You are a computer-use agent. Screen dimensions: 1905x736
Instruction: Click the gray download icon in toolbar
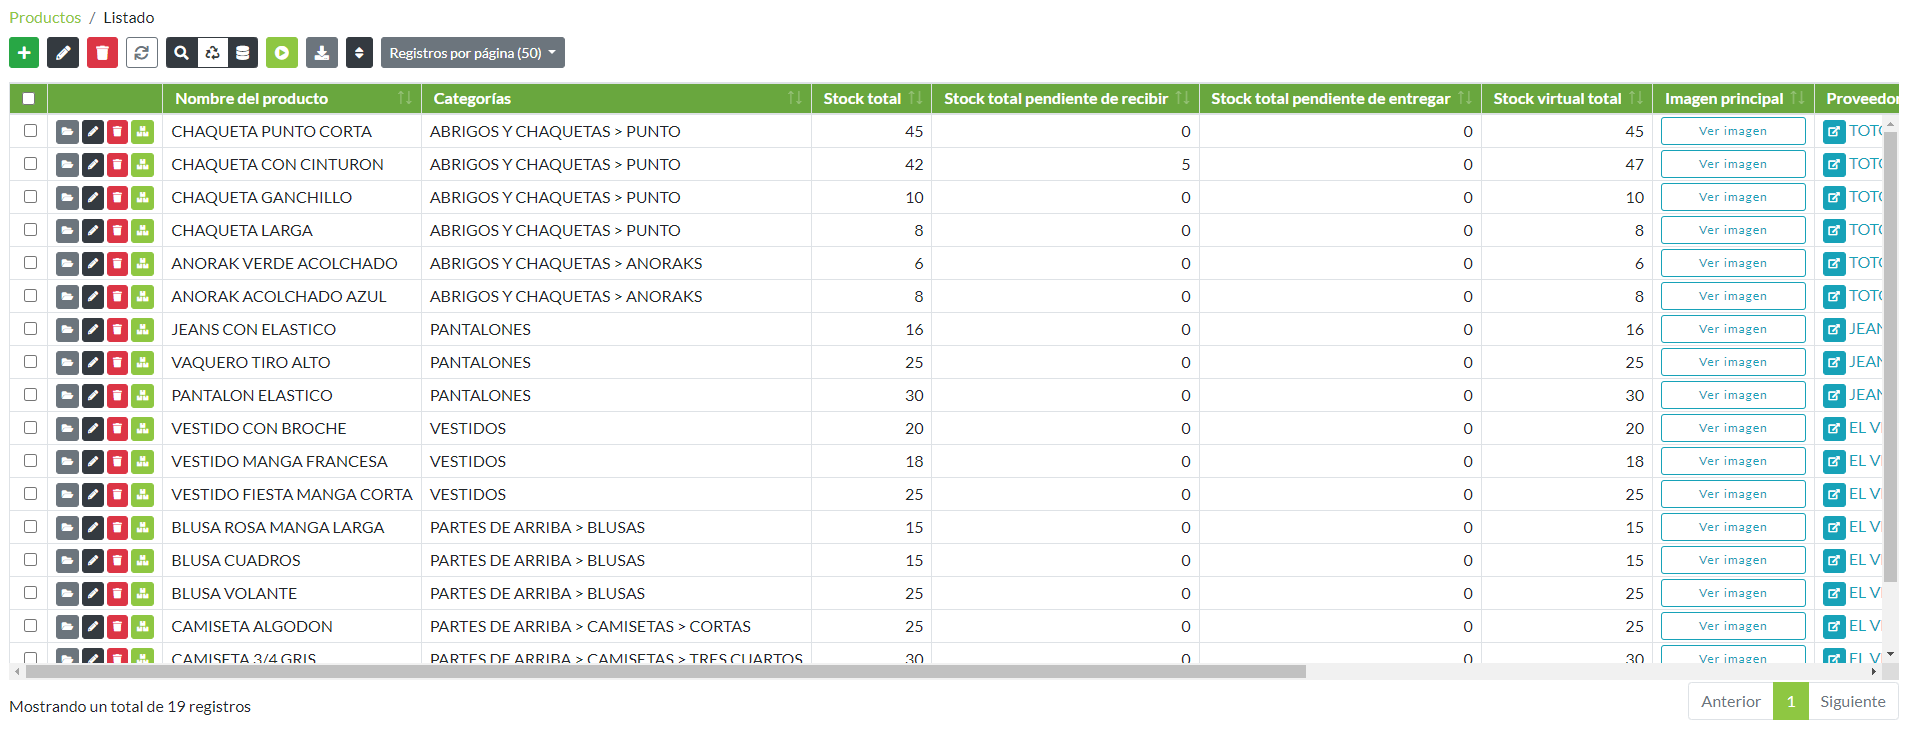pos(321,53)
